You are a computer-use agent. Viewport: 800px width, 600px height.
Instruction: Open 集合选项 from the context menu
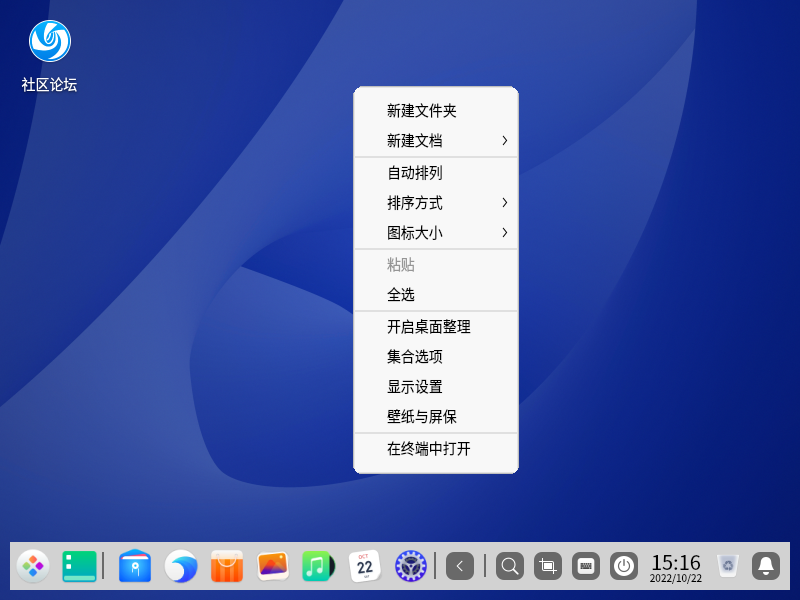pyautogui.click(x=436, y=357)
